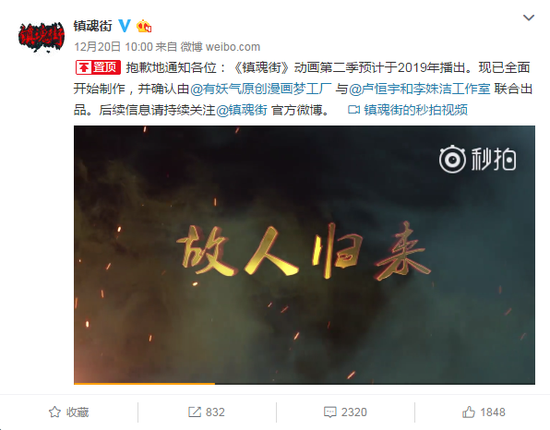
Task: Click the 秒拍 watermark logo on video
Action: 477,159
